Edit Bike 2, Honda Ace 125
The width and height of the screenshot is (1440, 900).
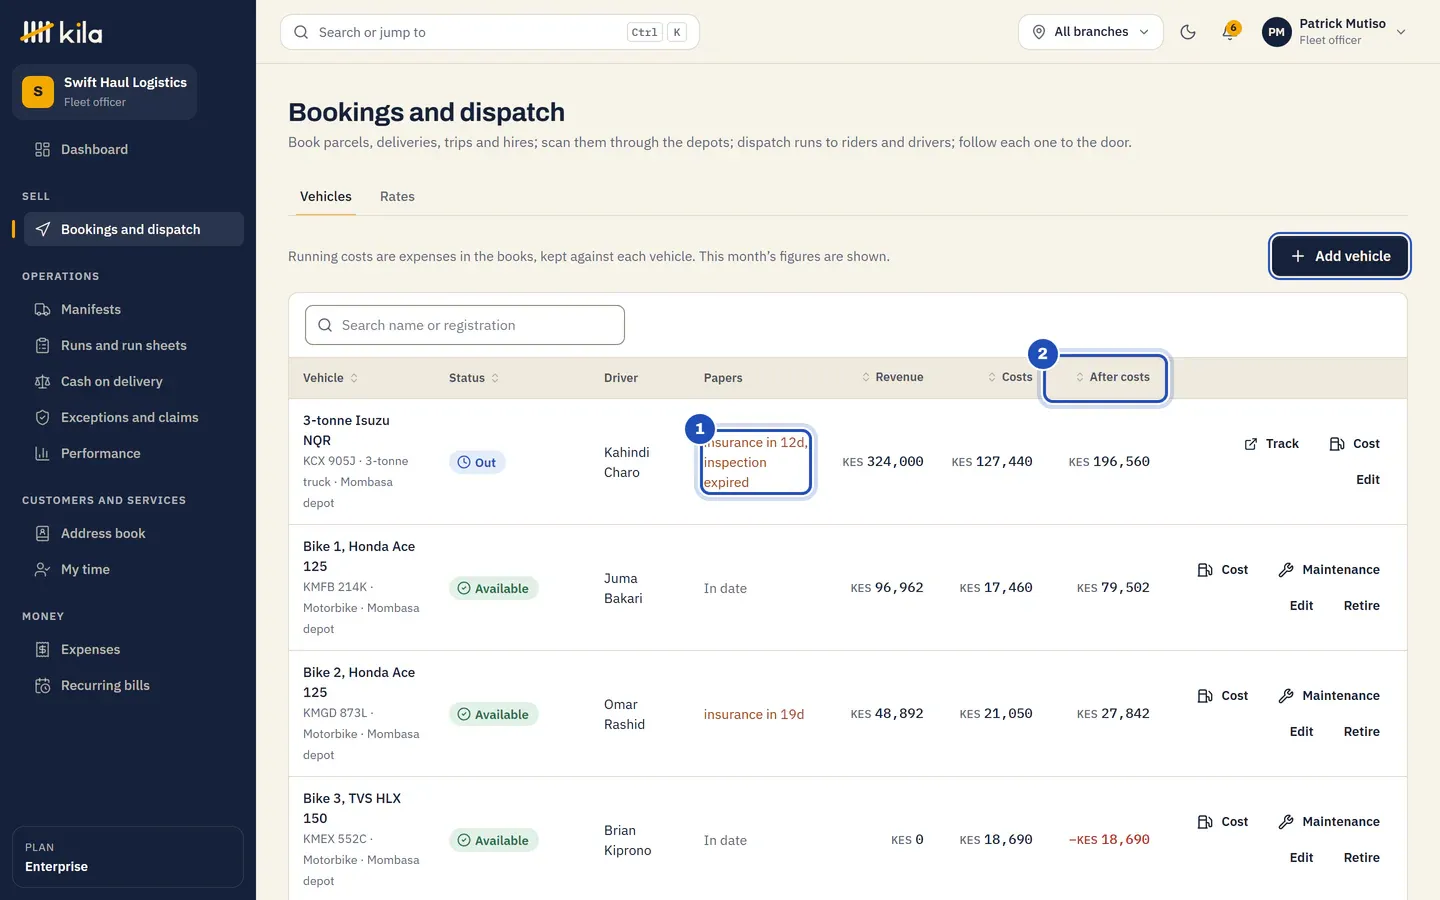click(1301, 732)
